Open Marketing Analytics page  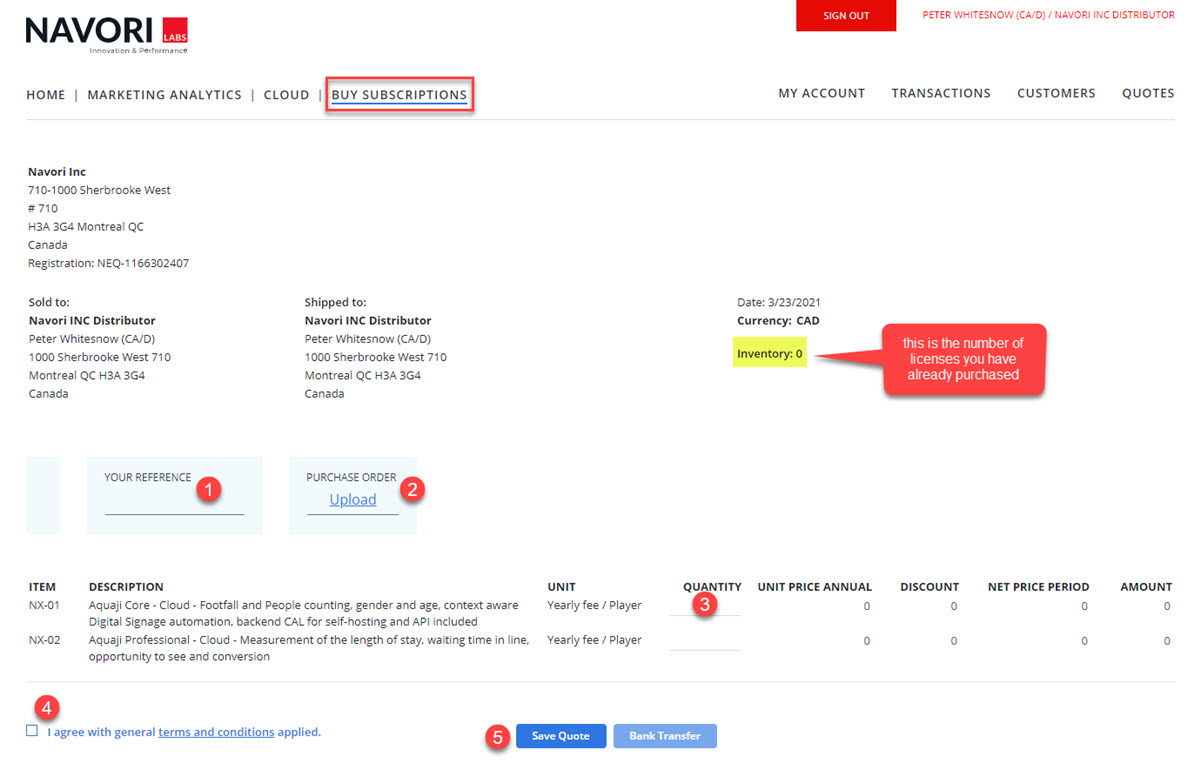(x=164, y=95)
